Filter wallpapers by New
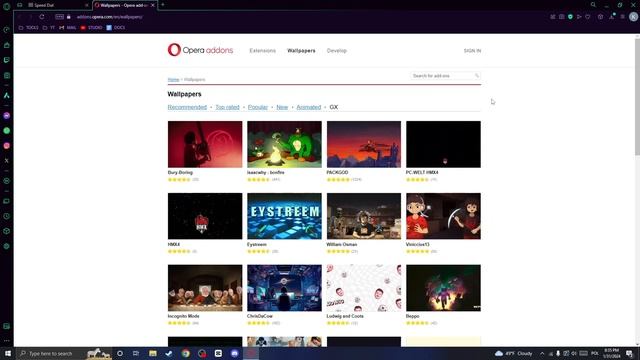 [282, 107]
